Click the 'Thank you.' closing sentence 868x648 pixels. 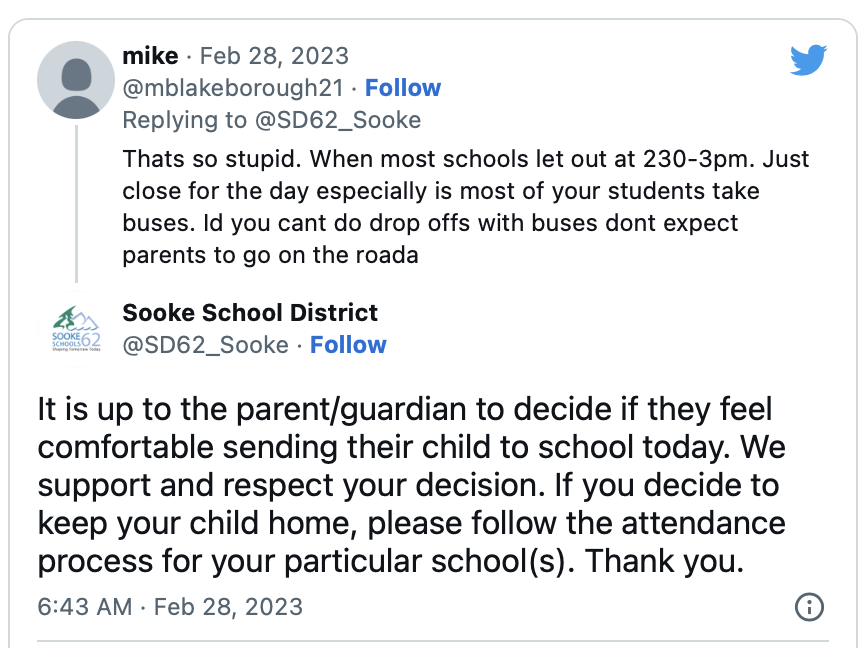pos(664,561)
